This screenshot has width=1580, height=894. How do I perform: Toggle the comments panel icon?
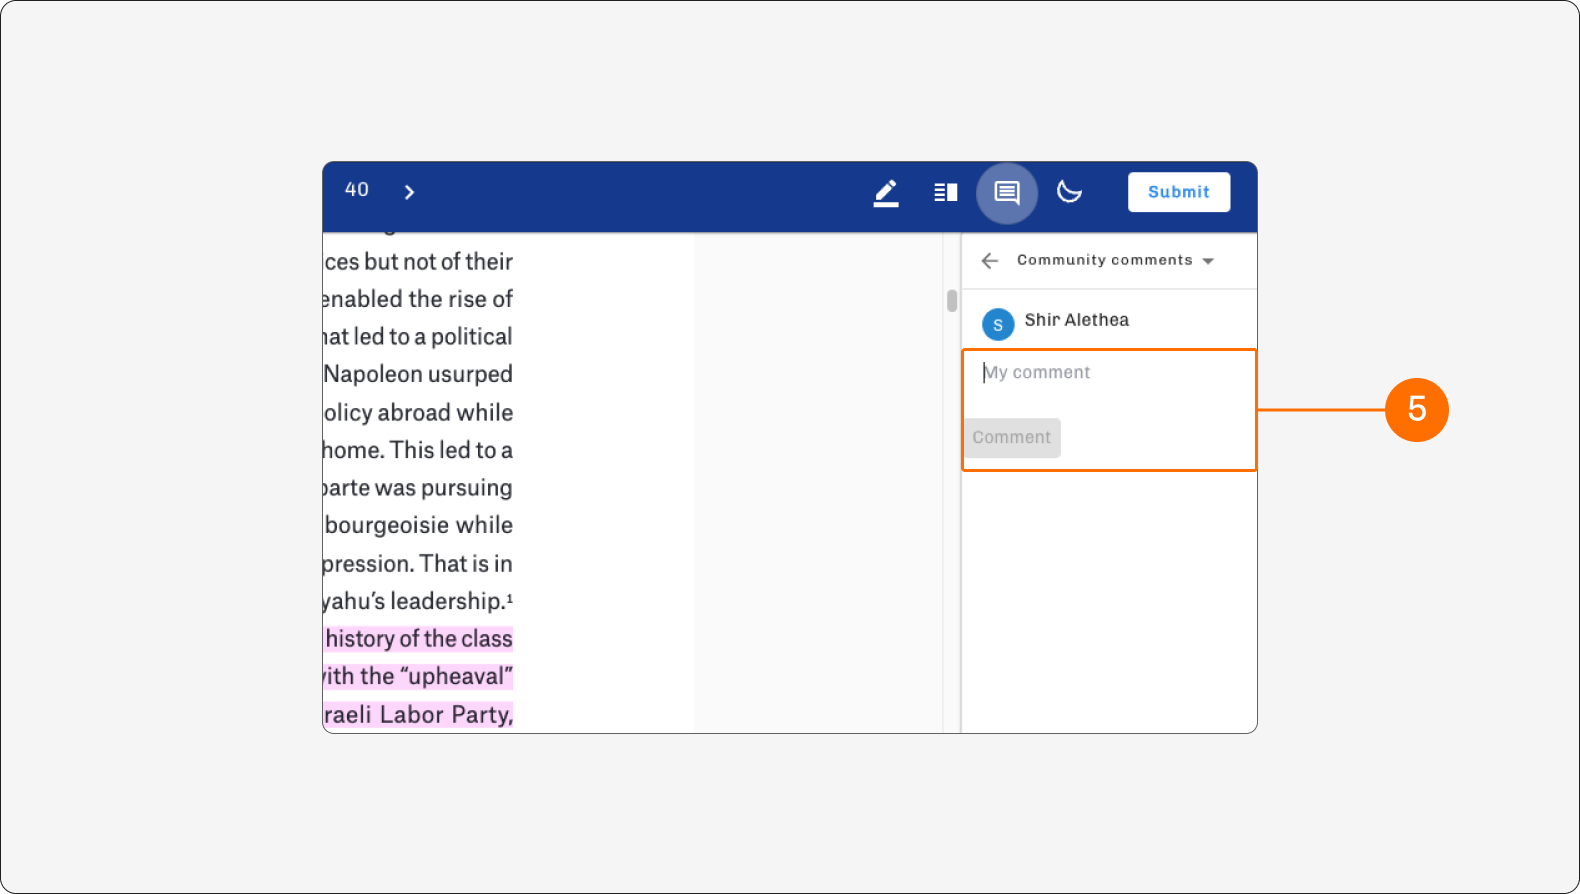click(x=1007, y=192)
